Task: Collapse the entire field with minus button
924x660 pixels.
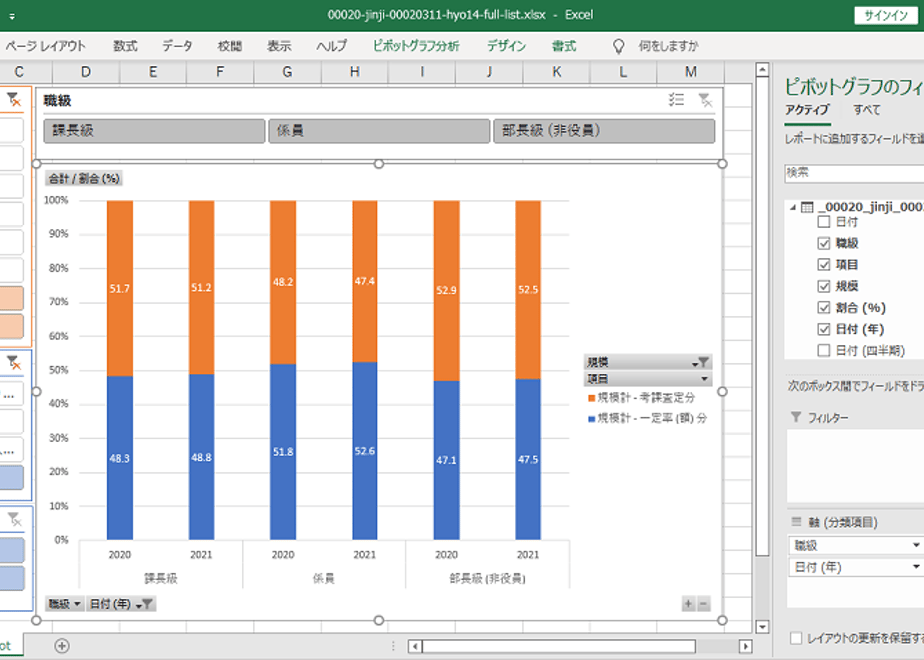Action: click(703, 603)
